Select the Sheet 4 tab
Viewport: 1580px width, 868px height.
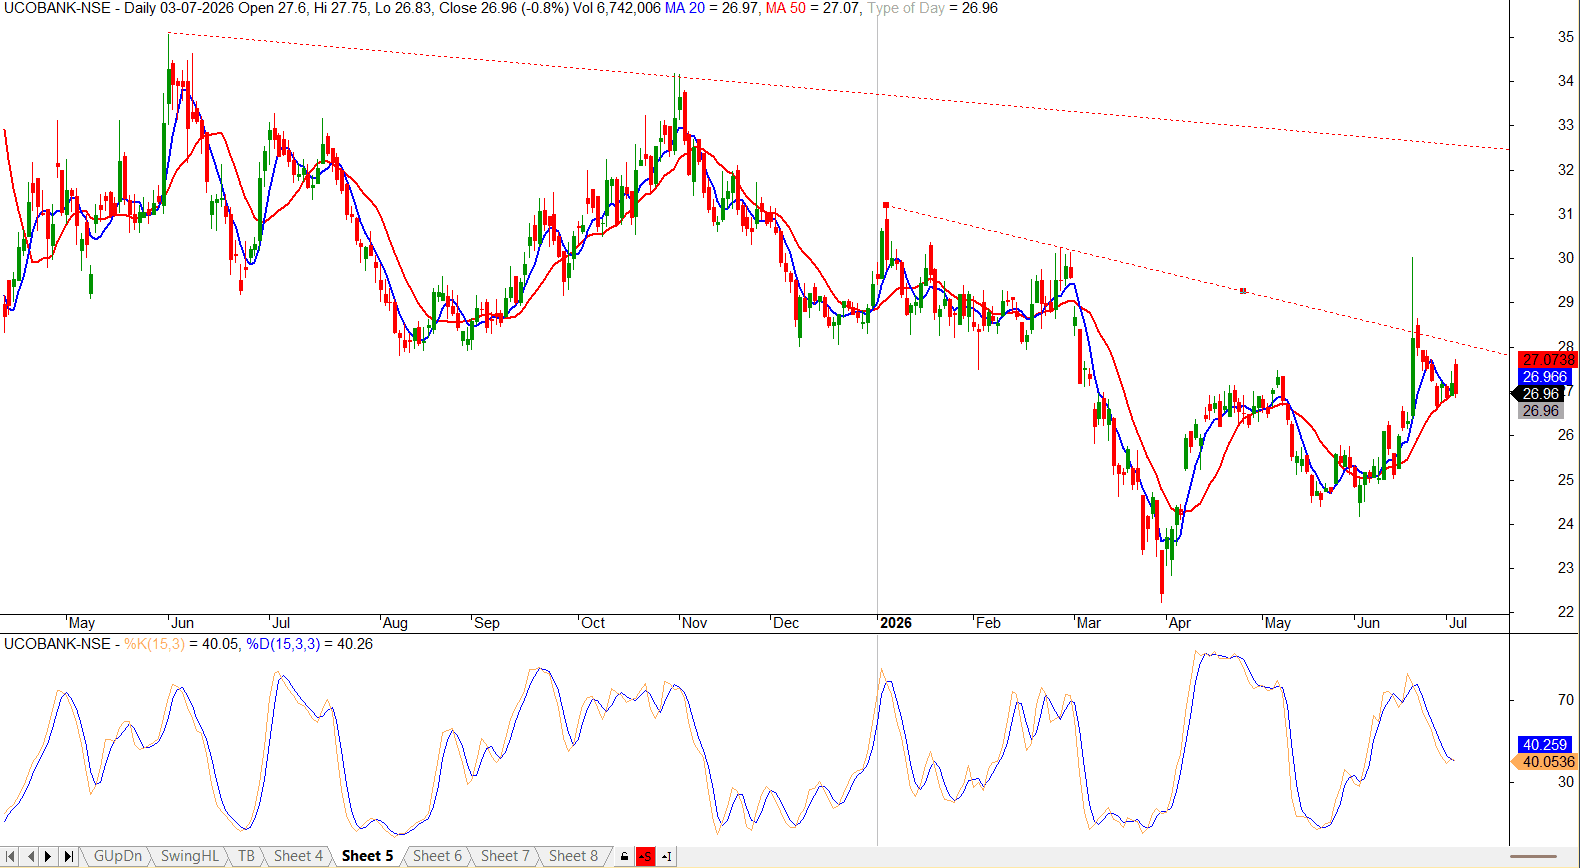(298, 856)
